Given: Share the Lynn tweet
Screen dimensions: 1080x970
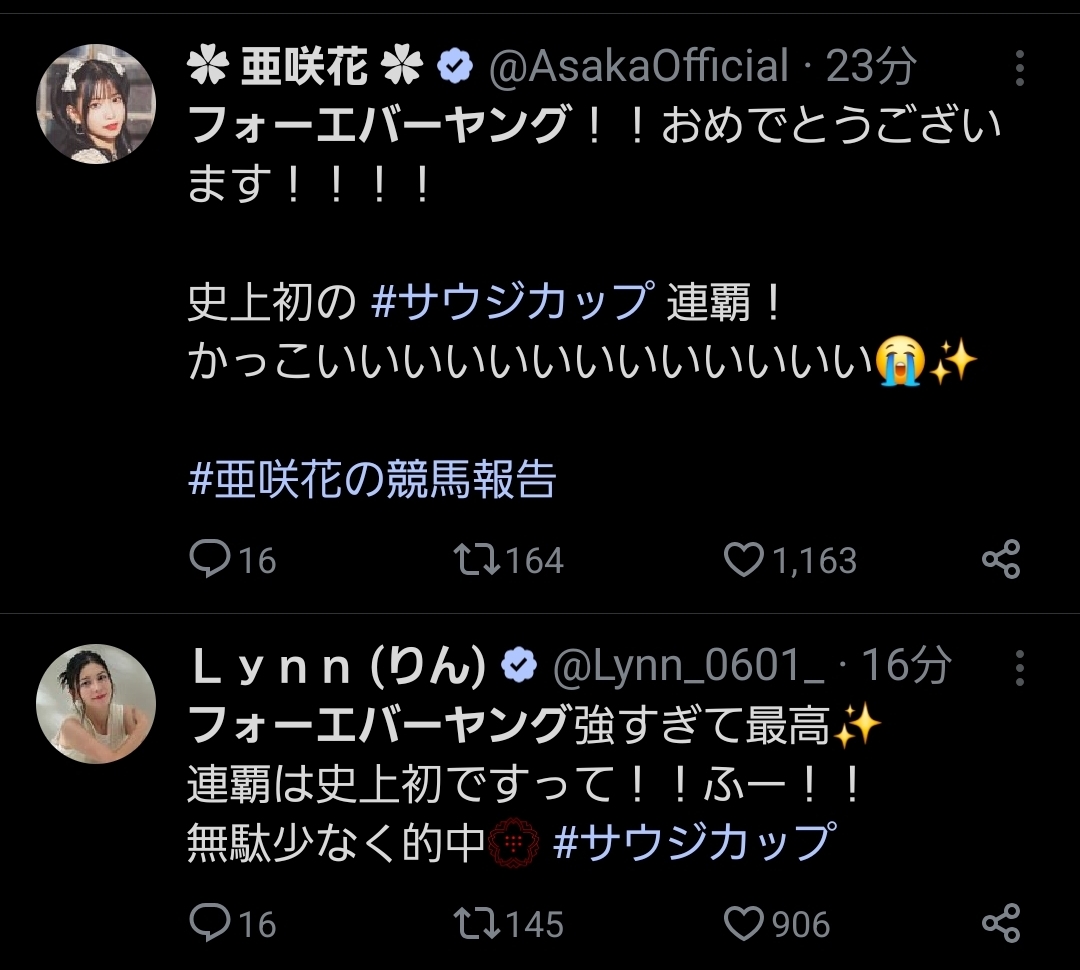Looking at the screenshot, I should pyautogui.click(x=1000, y=922).
